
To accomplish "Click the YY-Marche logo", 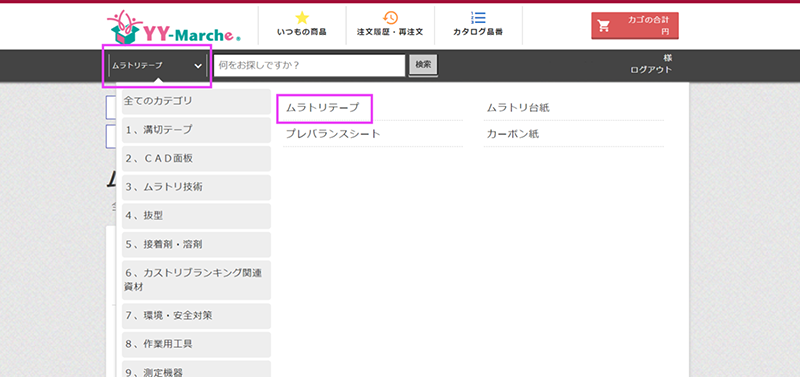I will [x=174, y=28].
